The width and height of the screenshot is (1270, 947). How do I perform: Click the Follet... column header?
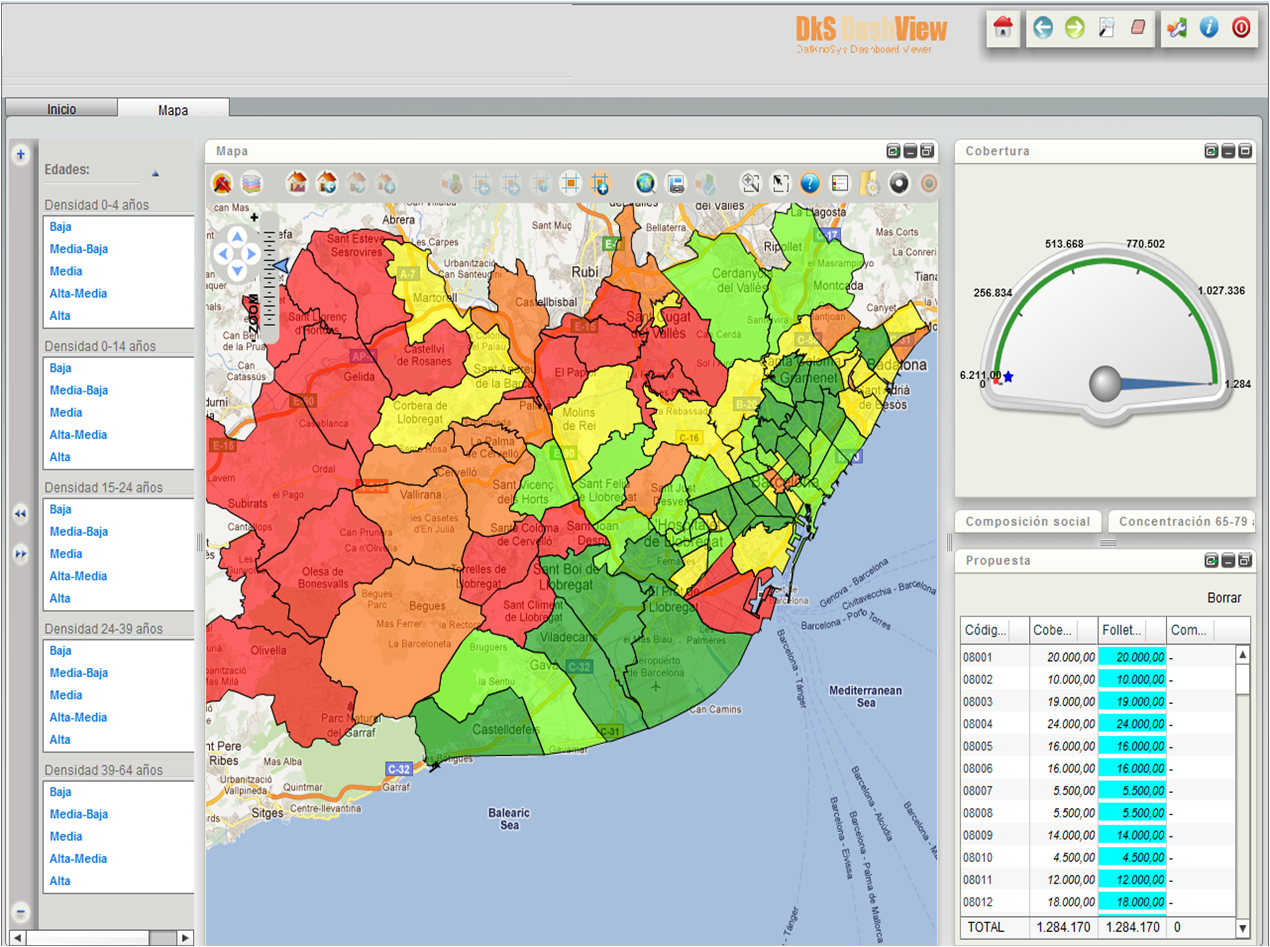point(1132,630)
